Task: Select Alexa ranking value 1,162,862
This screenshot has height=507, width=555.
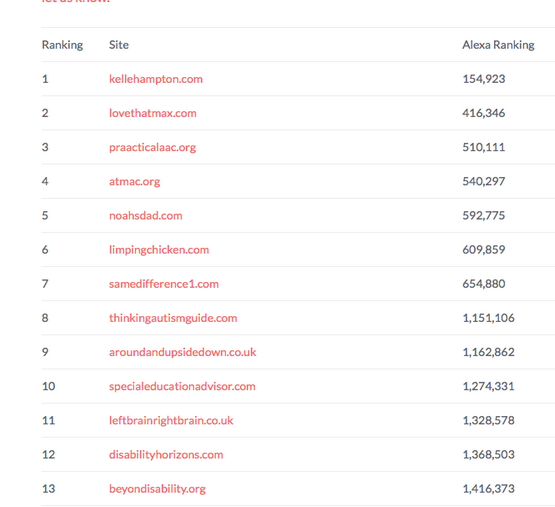Action: [488, 352]
